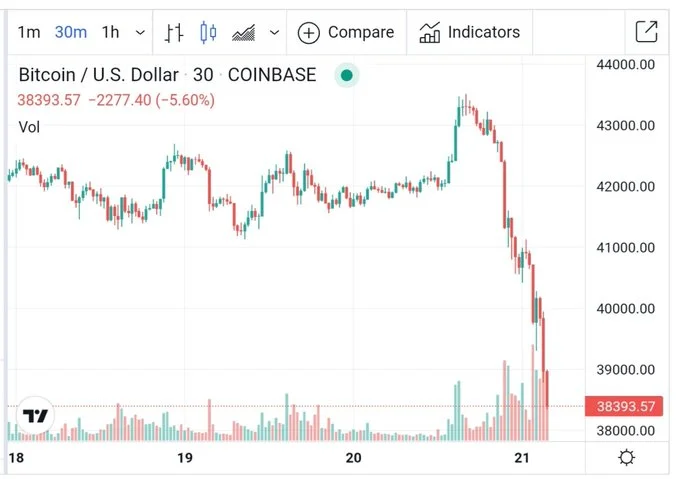Click the Compare plus circle icon
680x479 pixels.
click(309, 33)
